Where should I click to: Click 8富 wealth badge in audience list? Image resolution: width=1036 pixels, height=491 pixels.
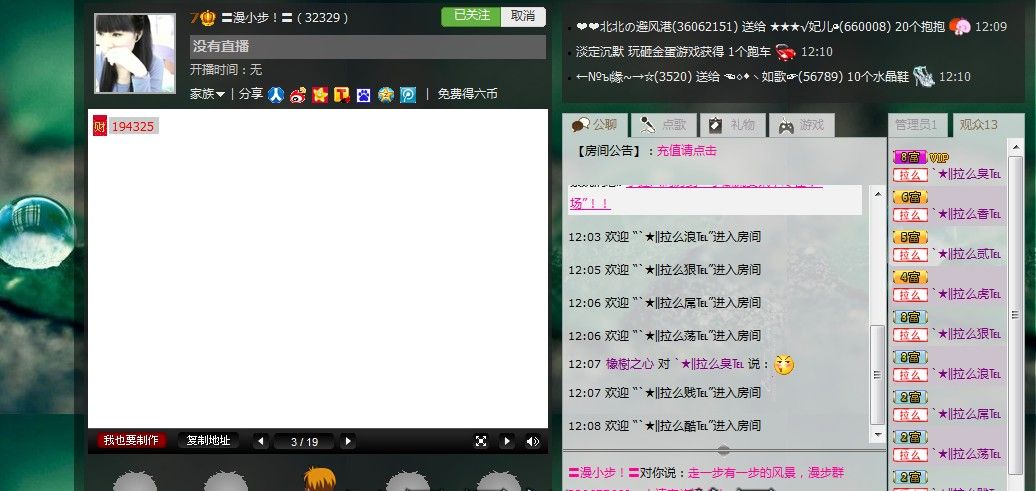(x=910, y=157)
